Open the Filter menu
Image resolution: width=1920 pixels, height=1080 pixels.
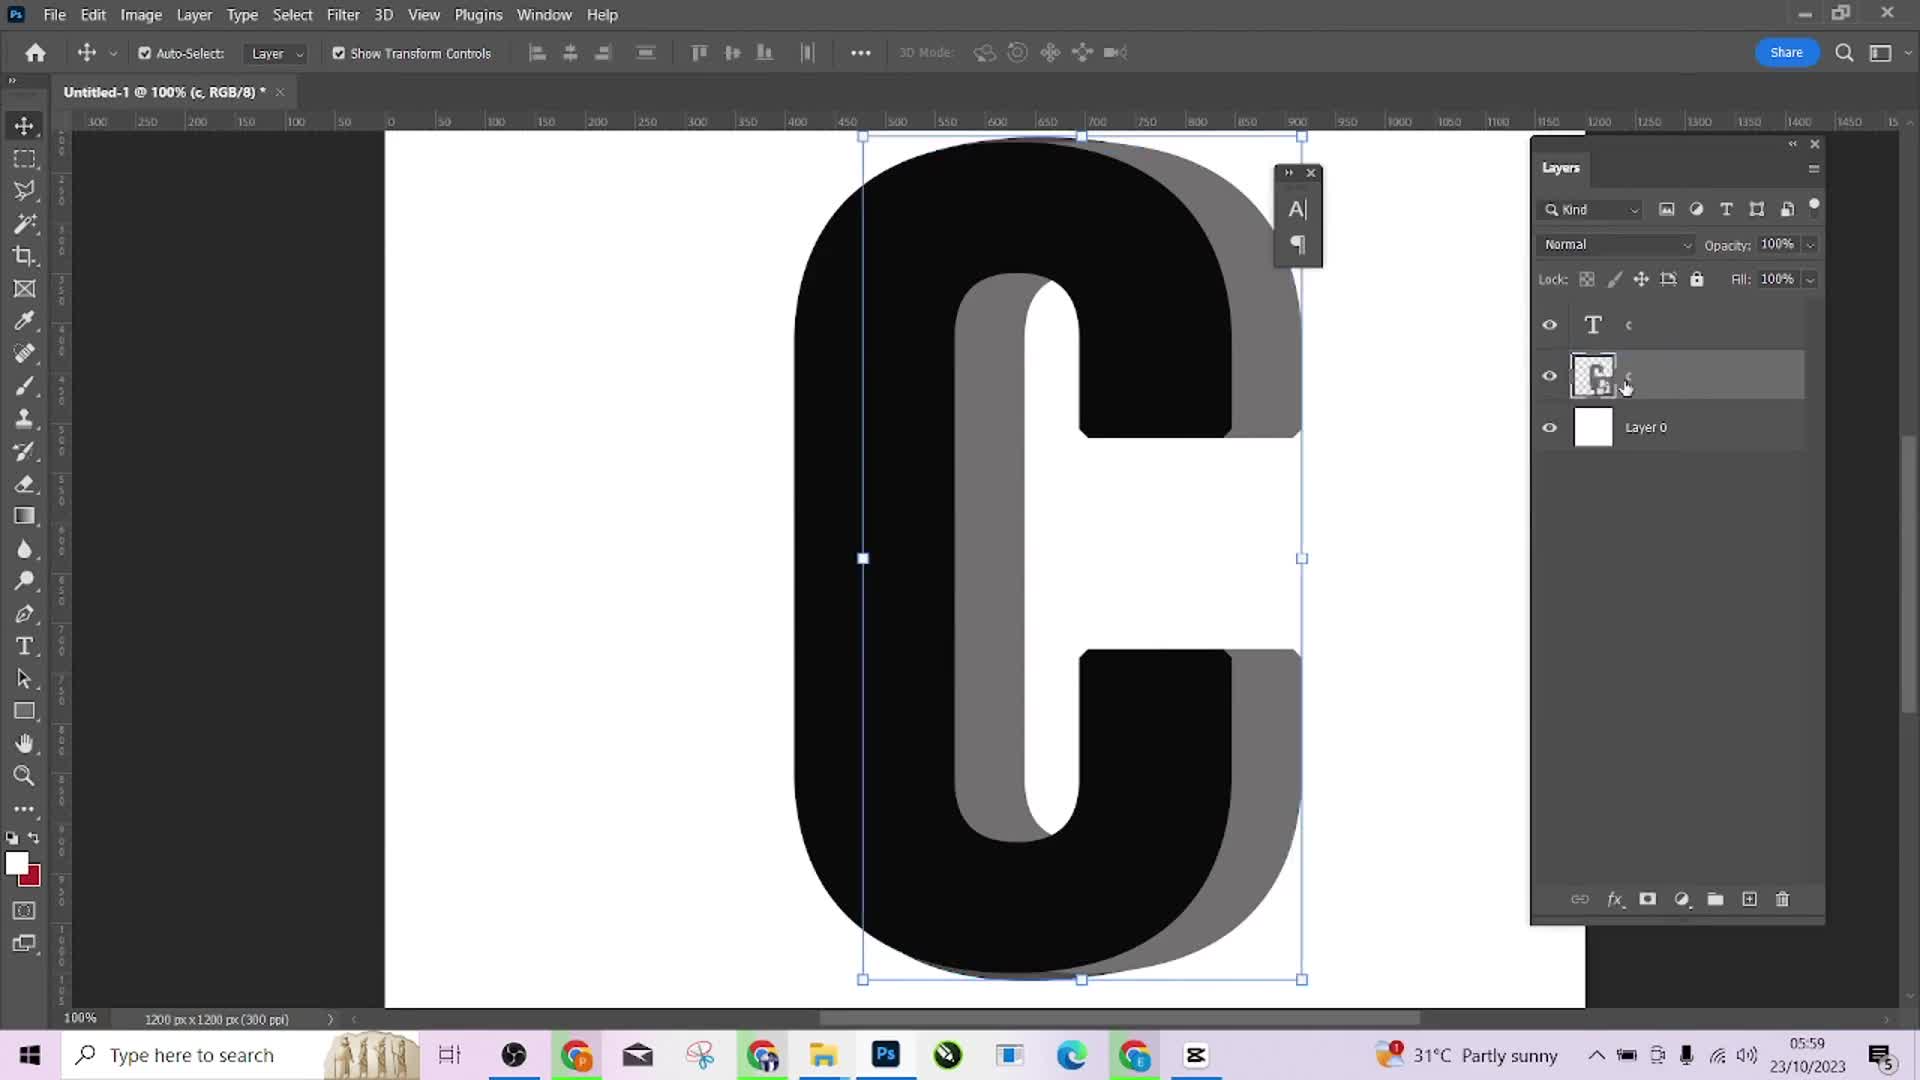[342, 15]
